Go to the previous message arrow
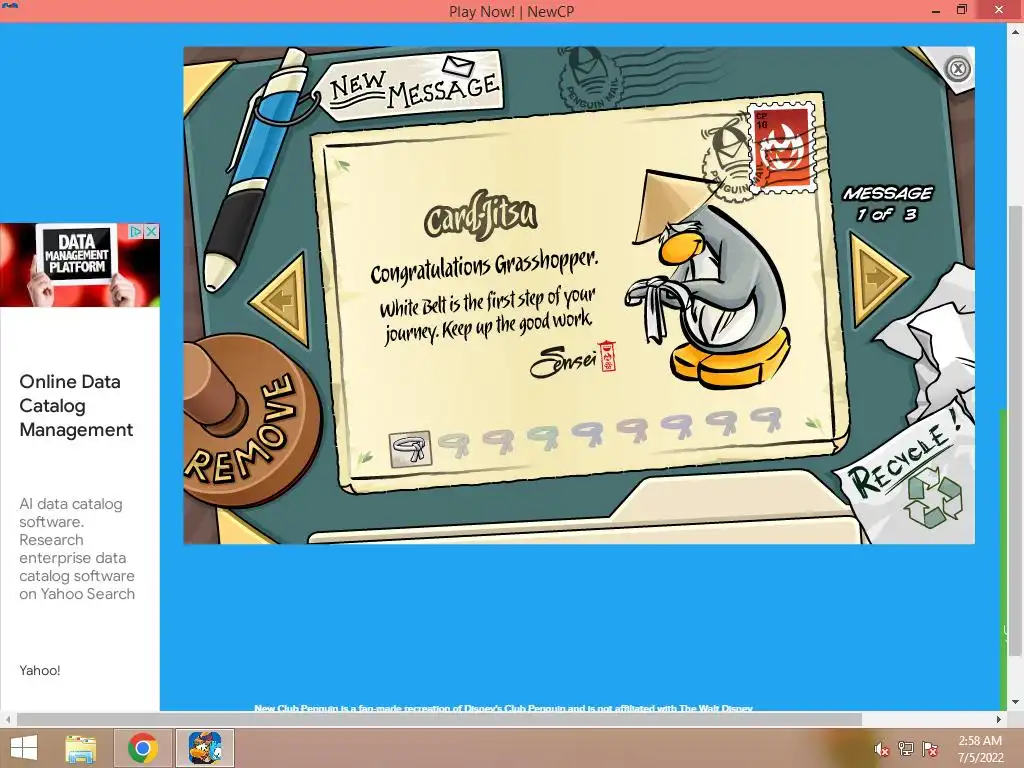Image resolution: width=1024 pixels, height=768 pixels. tap(281, 300)
